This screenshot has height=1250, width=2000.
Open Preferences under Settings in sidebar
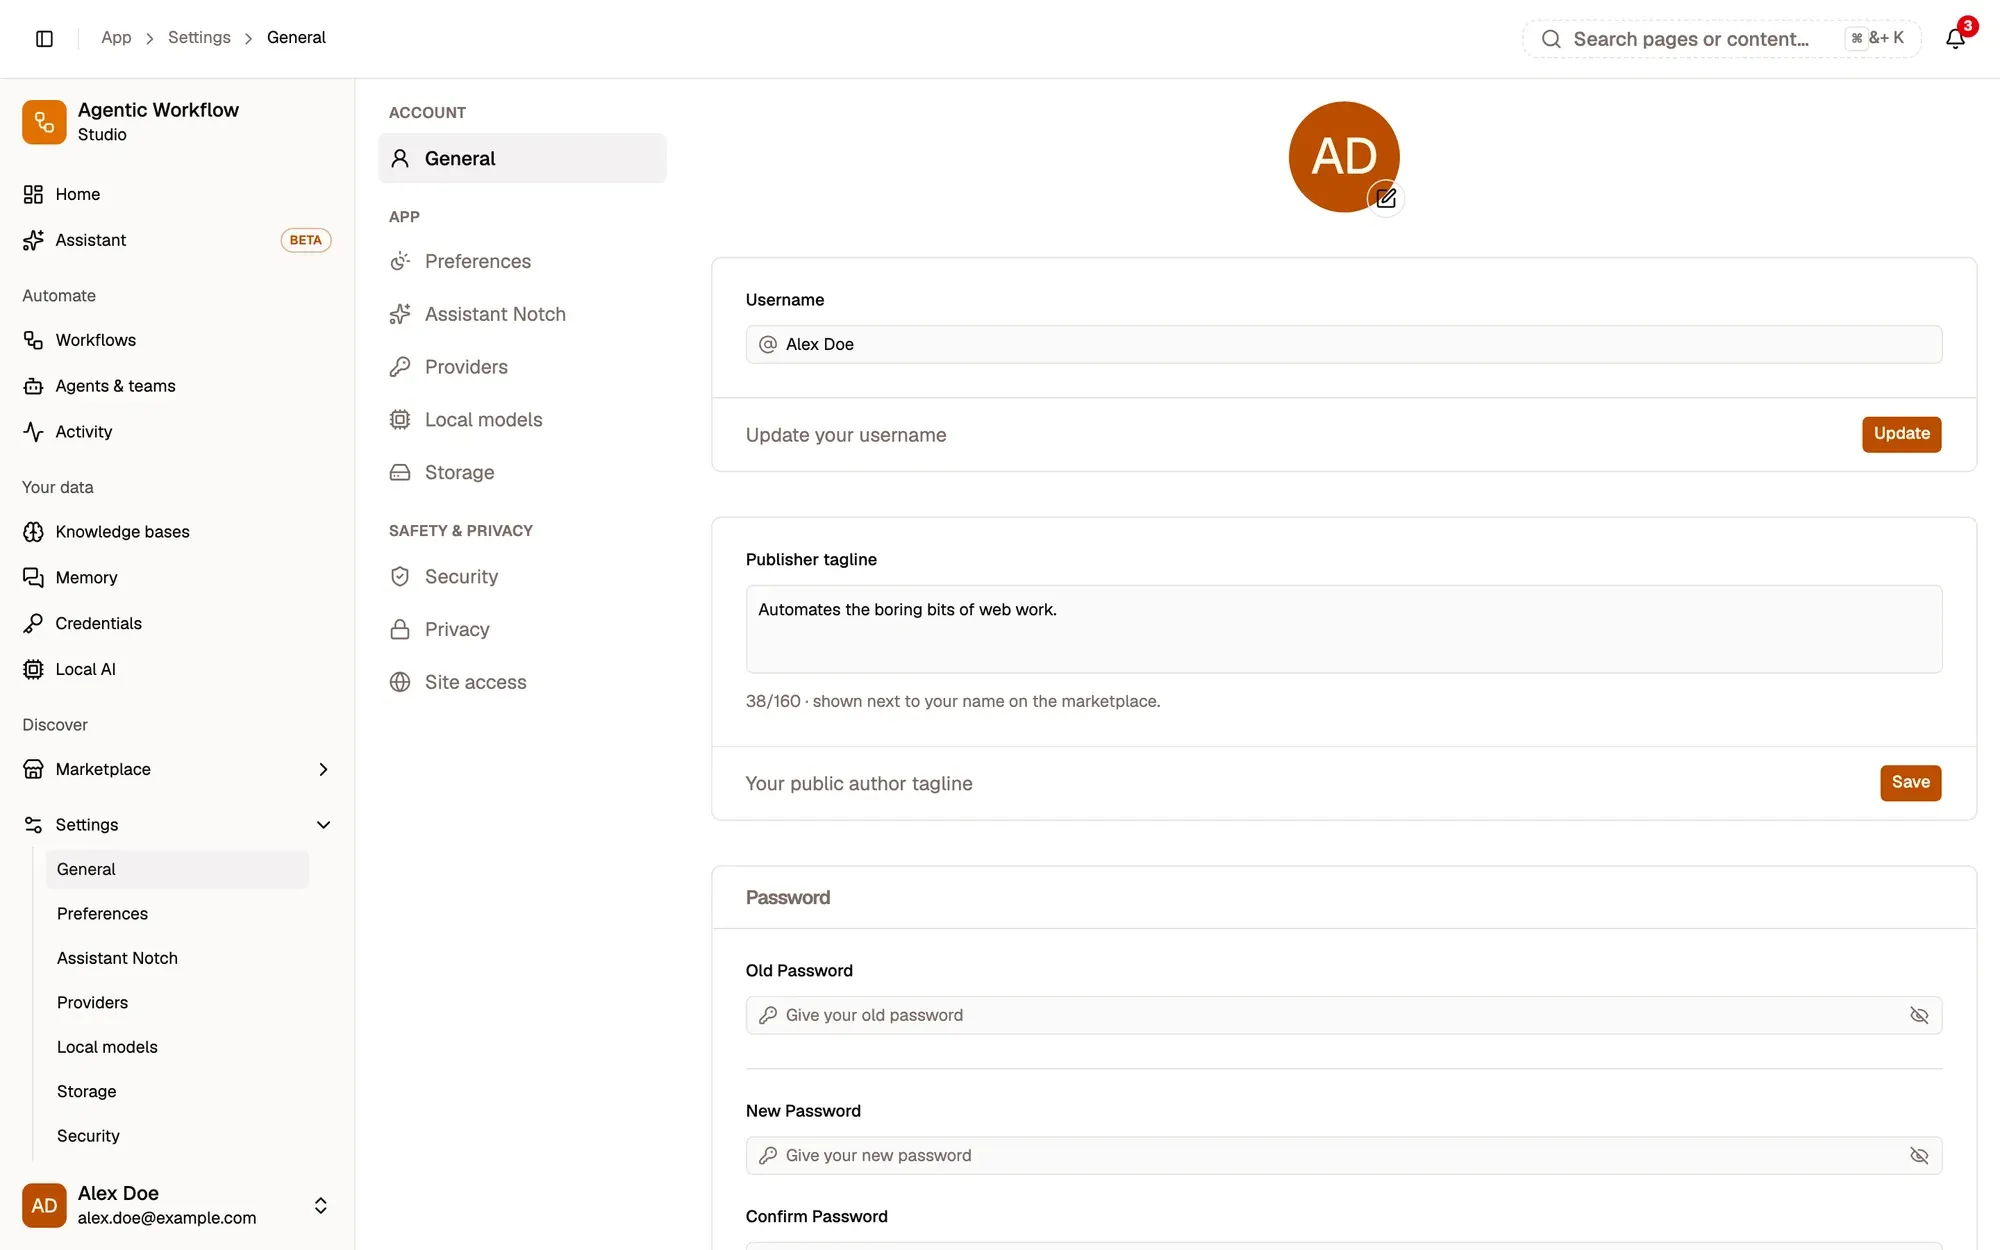pyautogui.click(x=177, y=914)
